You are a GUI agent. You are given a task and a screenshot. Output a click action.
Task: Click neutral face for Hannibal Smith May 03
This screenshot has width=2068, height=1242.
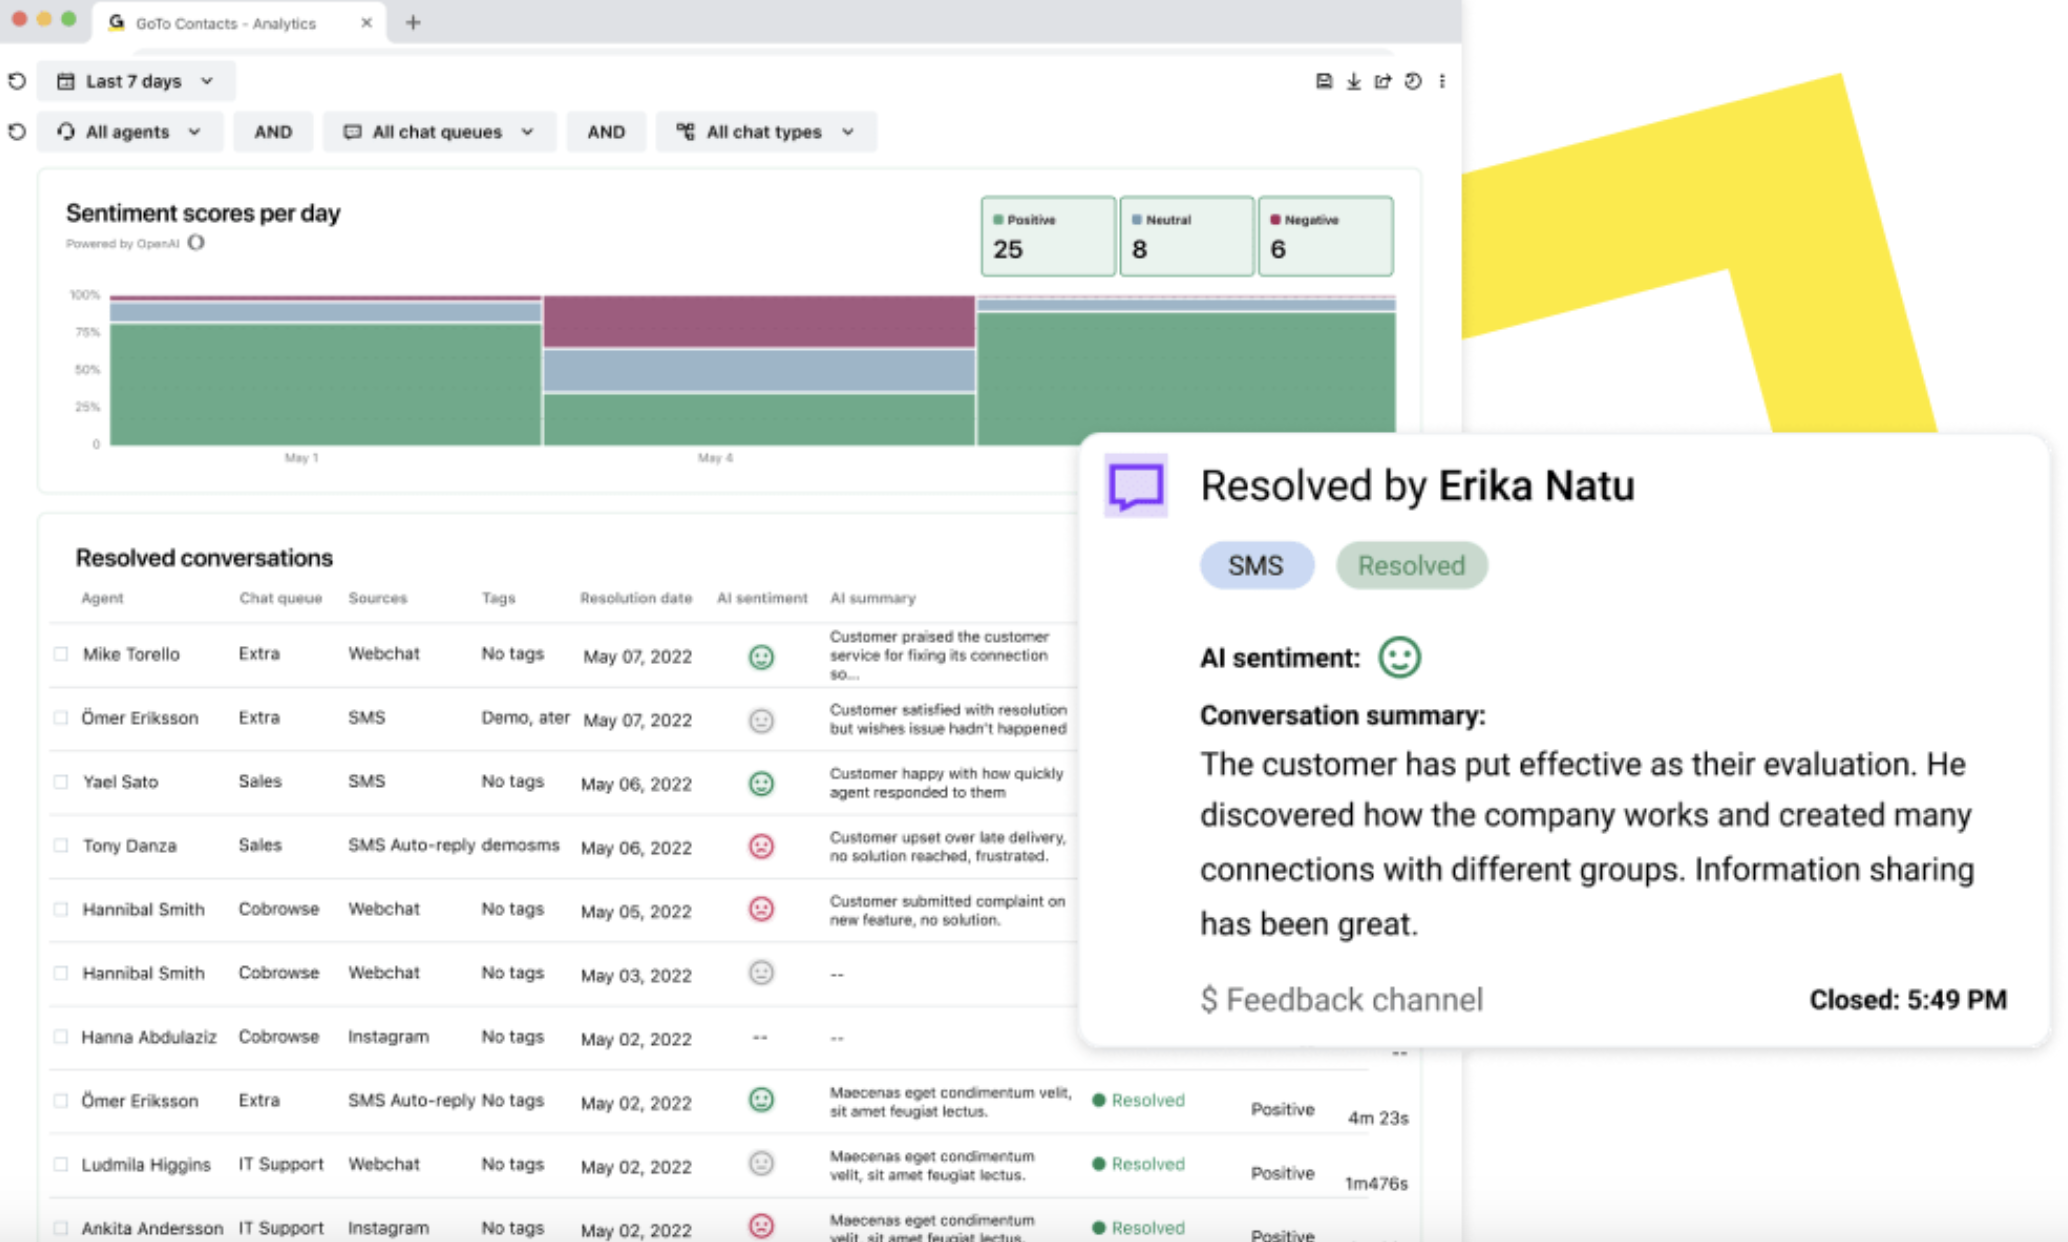[761, 972]
